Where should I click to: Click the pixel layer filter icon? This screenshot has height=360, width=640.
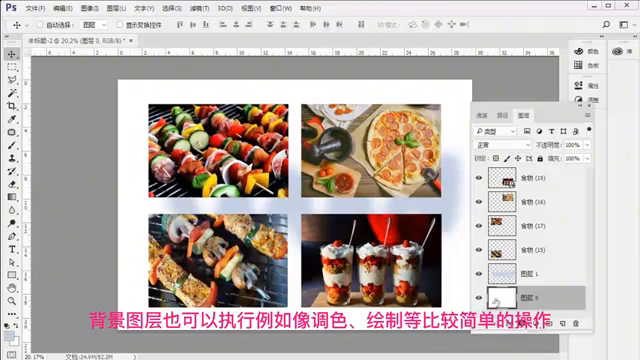coord(527,131)
